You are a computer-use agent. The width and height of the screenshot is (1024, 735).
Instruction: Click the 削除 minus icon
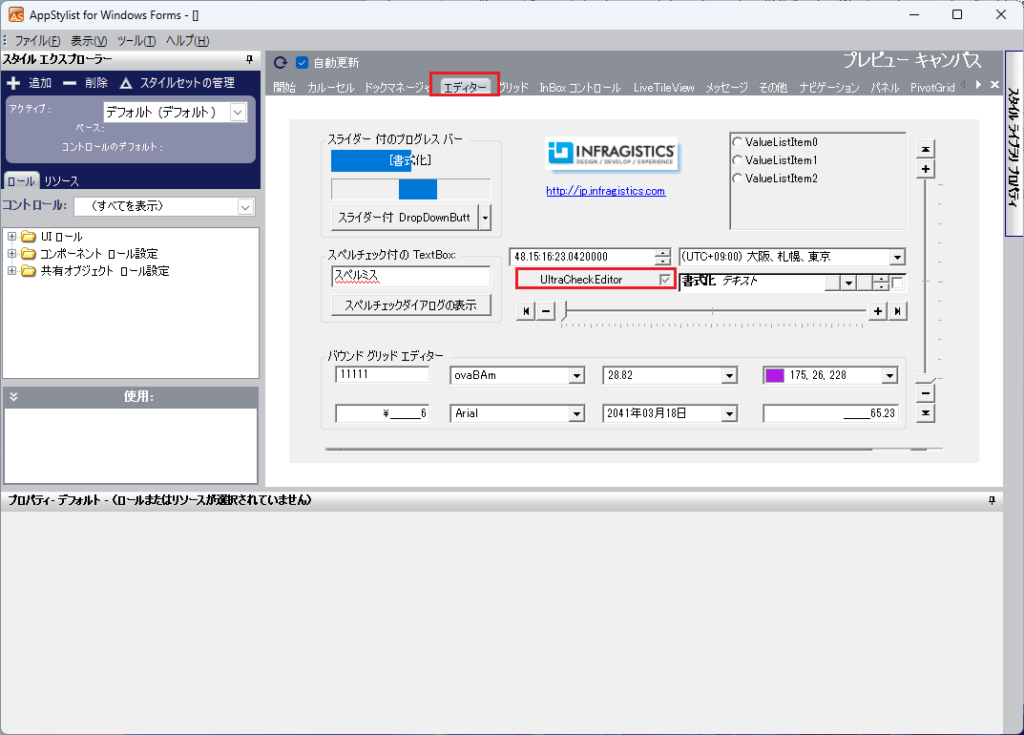pos(69,83)
